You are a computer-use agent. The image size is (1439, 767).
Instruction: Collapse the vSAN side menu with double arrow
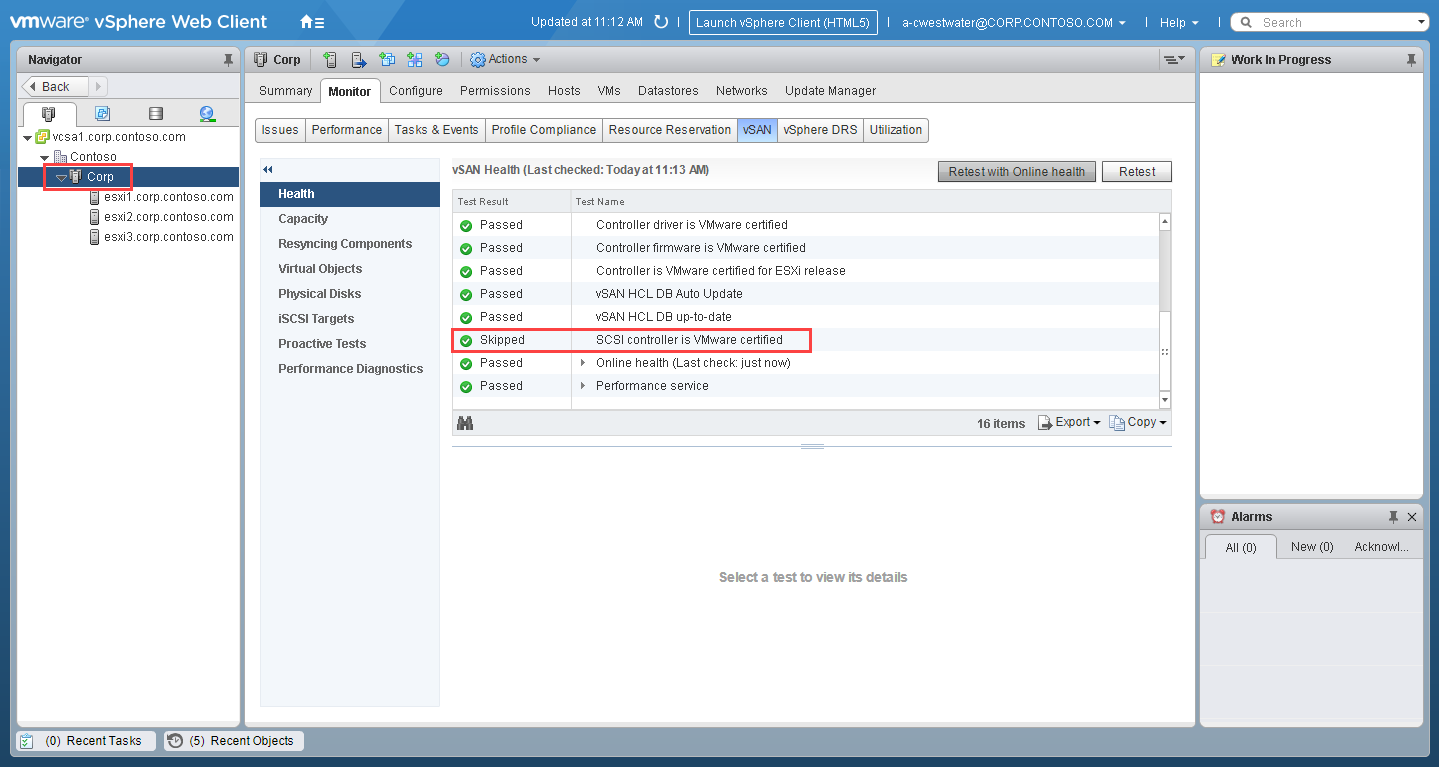(x=268, y=170)
